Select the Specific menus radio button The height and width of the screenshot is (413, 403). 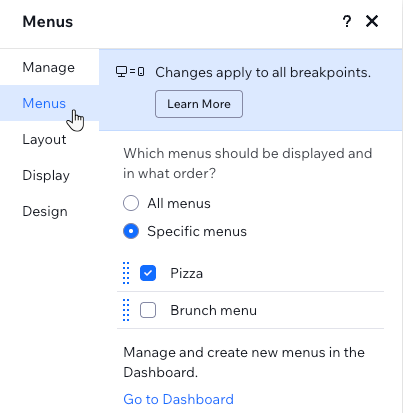tap(131, 231)
